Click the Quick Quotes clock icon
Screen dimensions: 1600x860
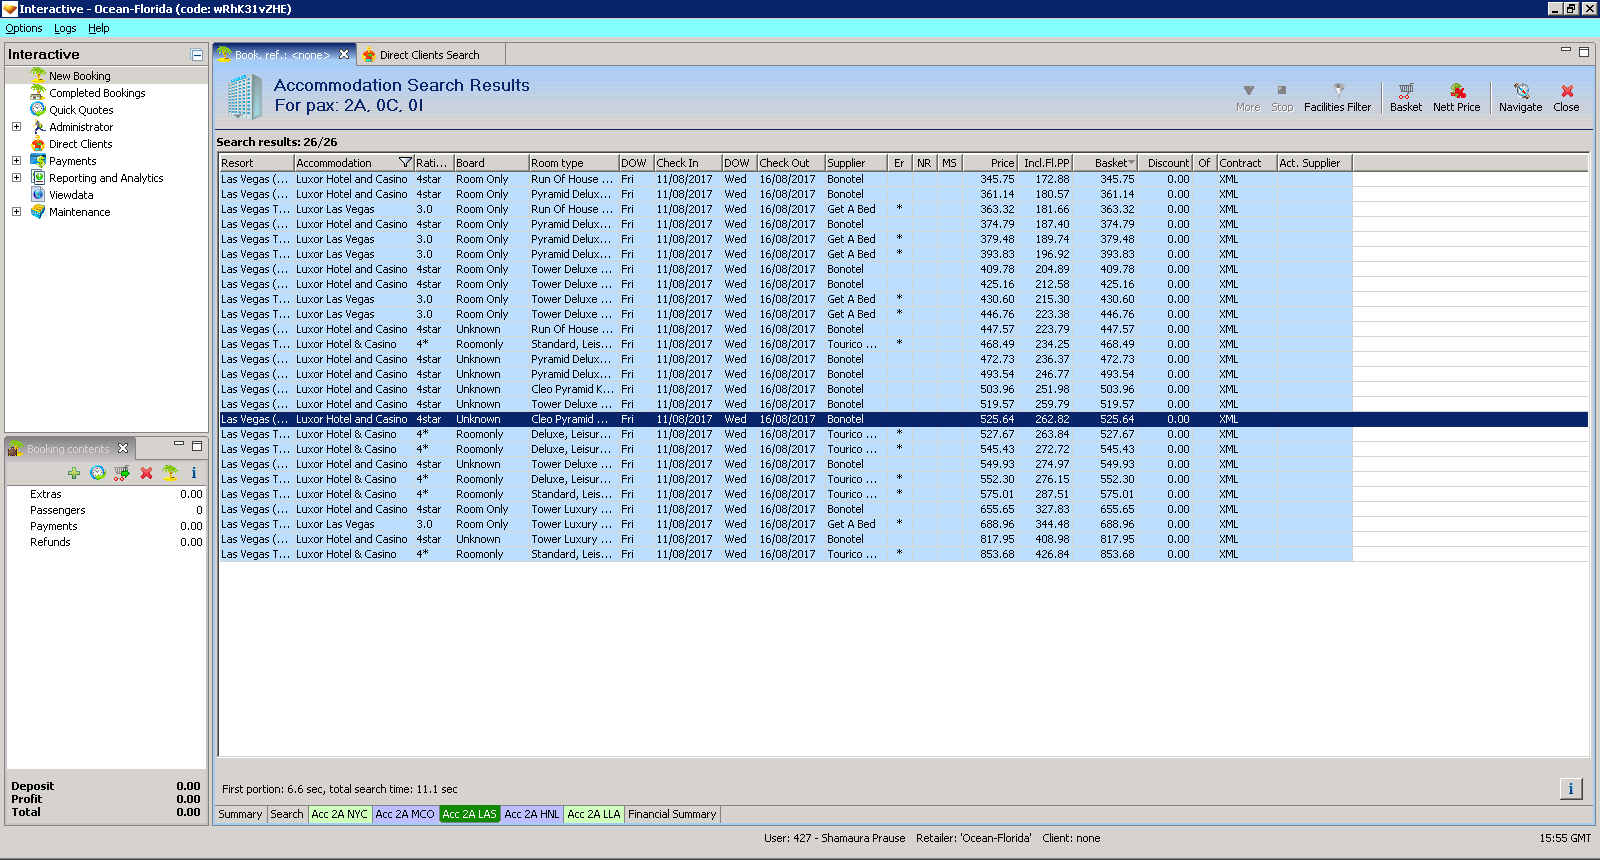(38, 109)
